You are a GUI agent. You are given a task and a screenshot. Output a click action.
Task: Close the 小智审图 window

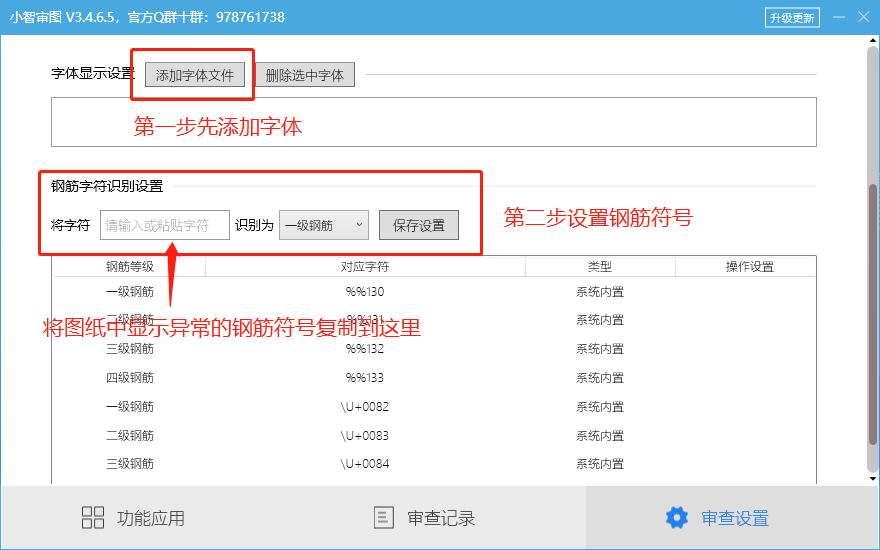[863, 17]
